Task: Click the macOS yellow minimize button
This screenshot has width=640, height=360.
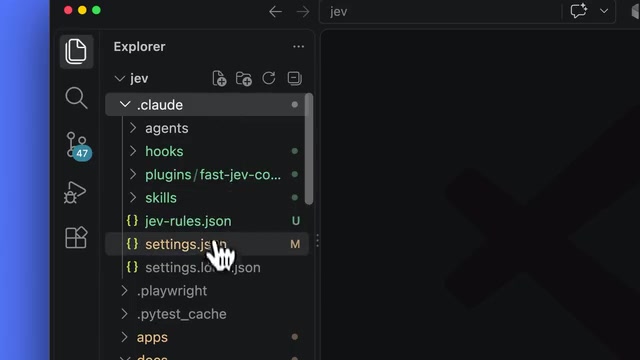Action: point(82,10)
